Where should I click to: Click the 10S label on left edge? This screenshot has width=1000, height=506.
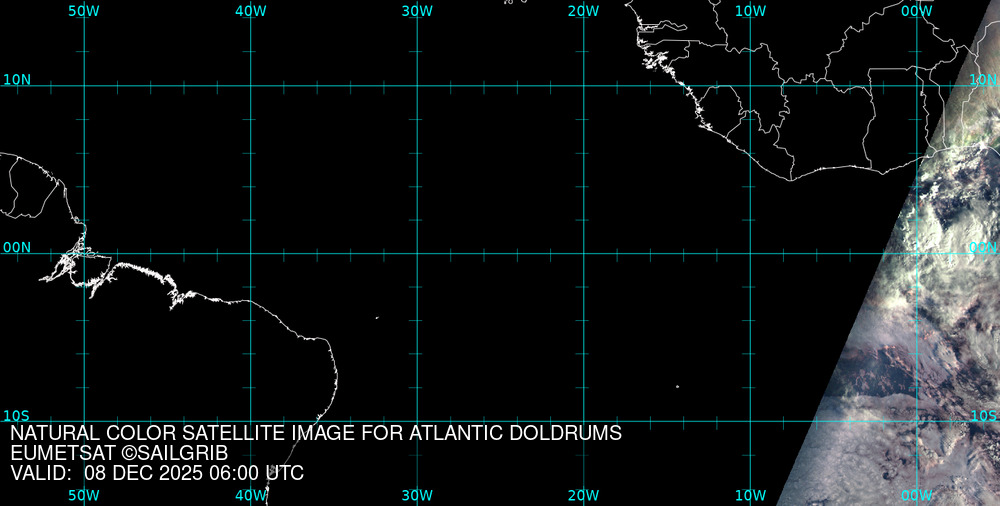pyautogui.click(x=17, y=415)
